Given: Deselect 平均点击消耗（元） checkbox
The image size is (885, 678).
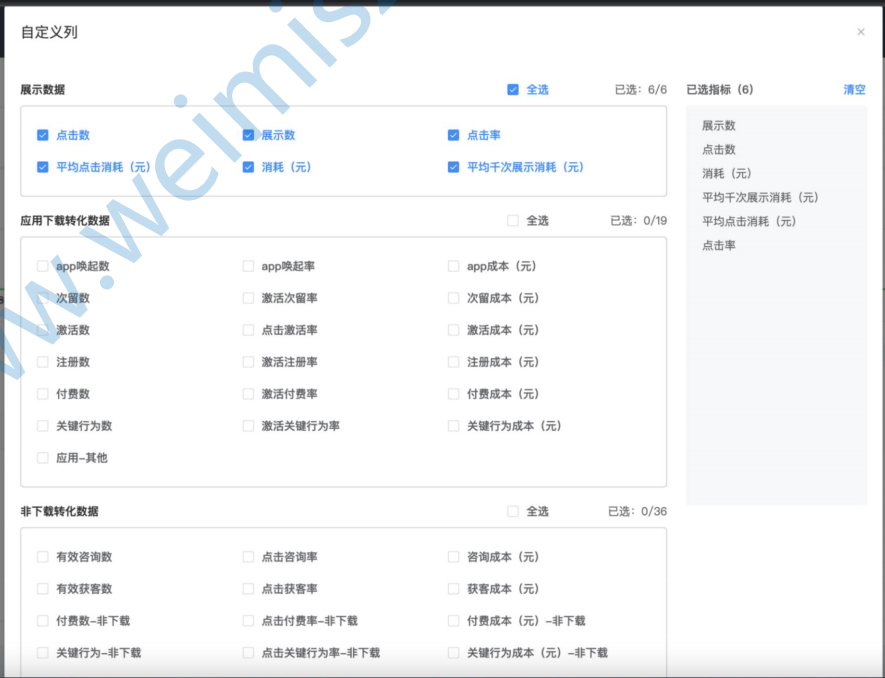Looking at the screenshot, I should click(x=43, y=167).
